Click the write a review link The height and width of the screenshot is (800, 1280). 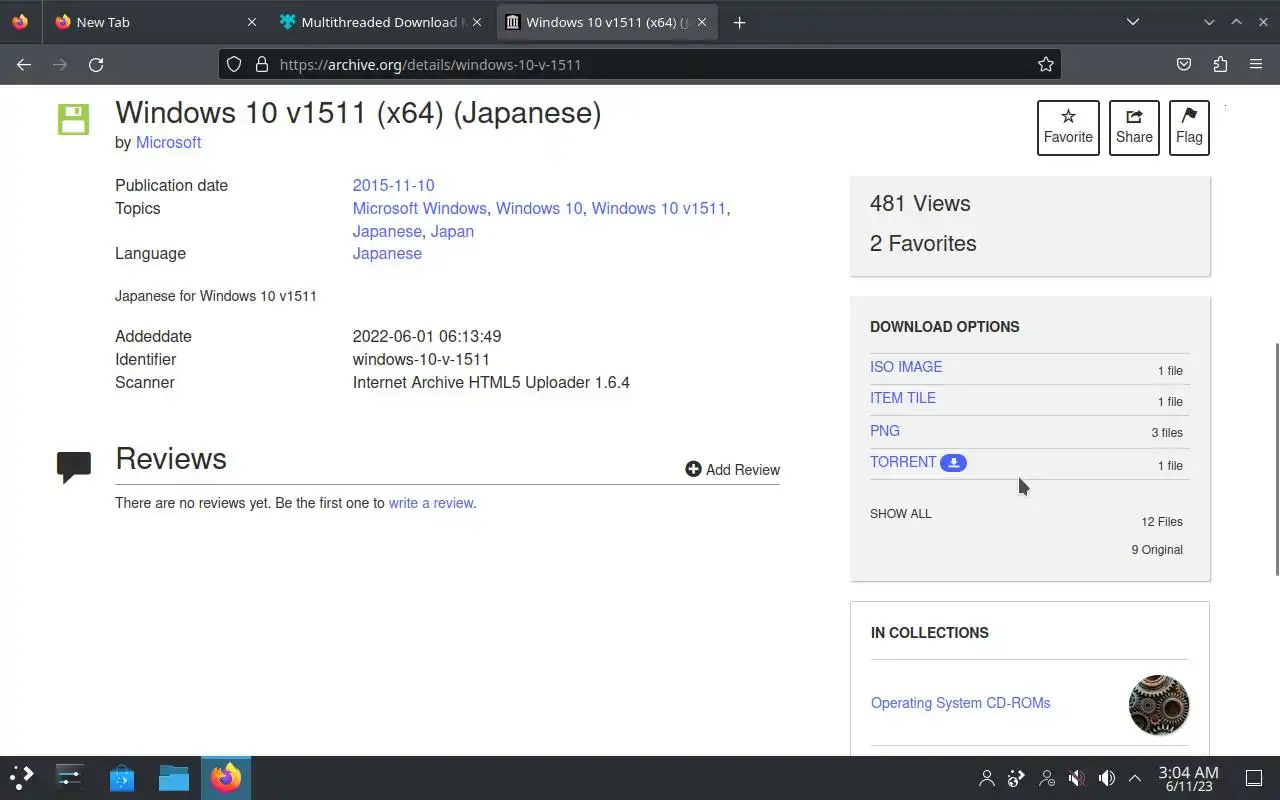(431, 503)
